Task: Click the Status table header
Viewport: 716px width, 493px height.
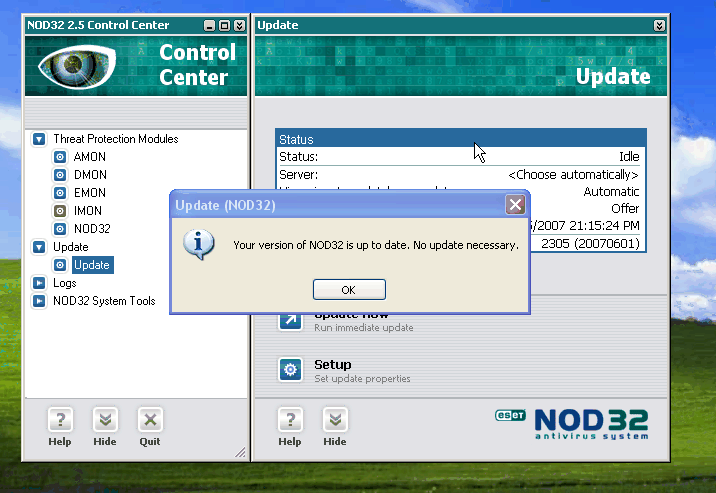Action: (461, 139)
